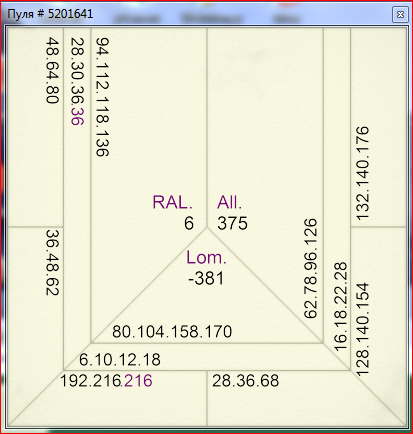
Task: Click vertical score 128.140.154
Action: pos(363,330)
